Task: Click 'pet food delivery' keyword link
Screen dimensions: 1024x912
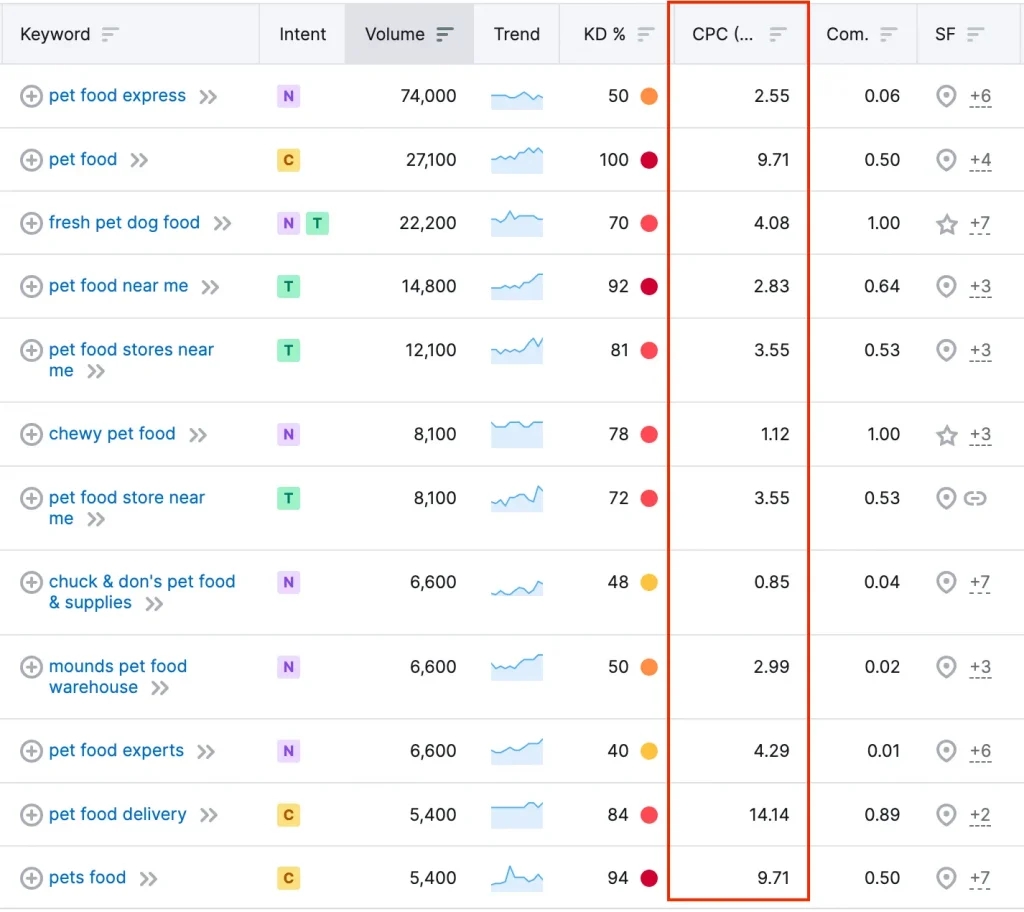Action: pyautogui.click(x=118, y=814)
